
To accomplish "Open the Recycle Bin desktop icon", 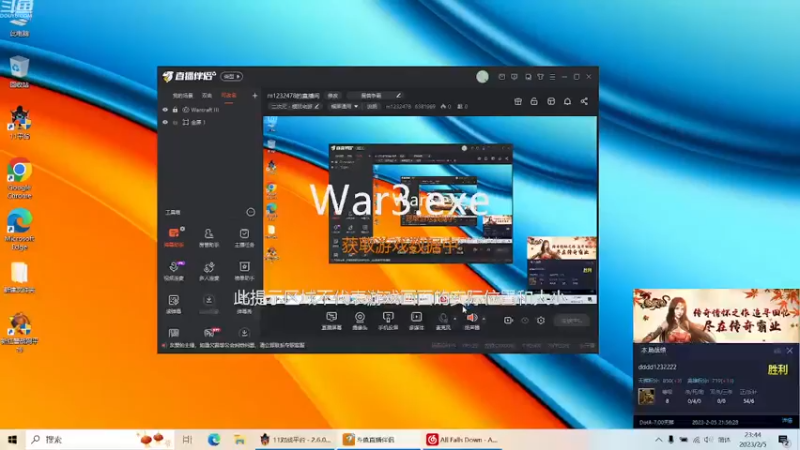I will point(19,71).
